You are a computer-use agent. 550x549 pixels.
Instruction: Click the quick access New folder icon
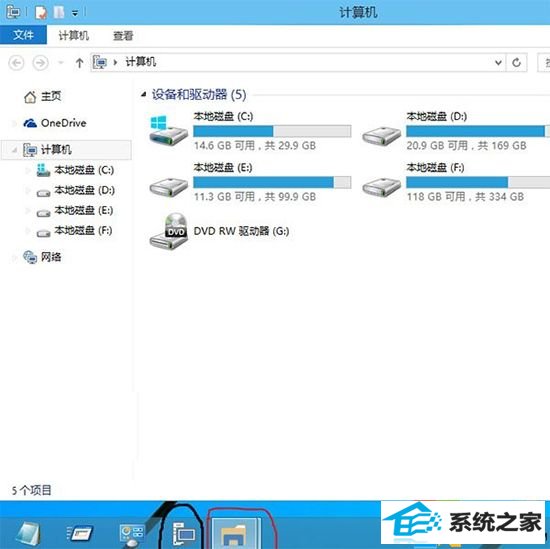coord(59,13)
